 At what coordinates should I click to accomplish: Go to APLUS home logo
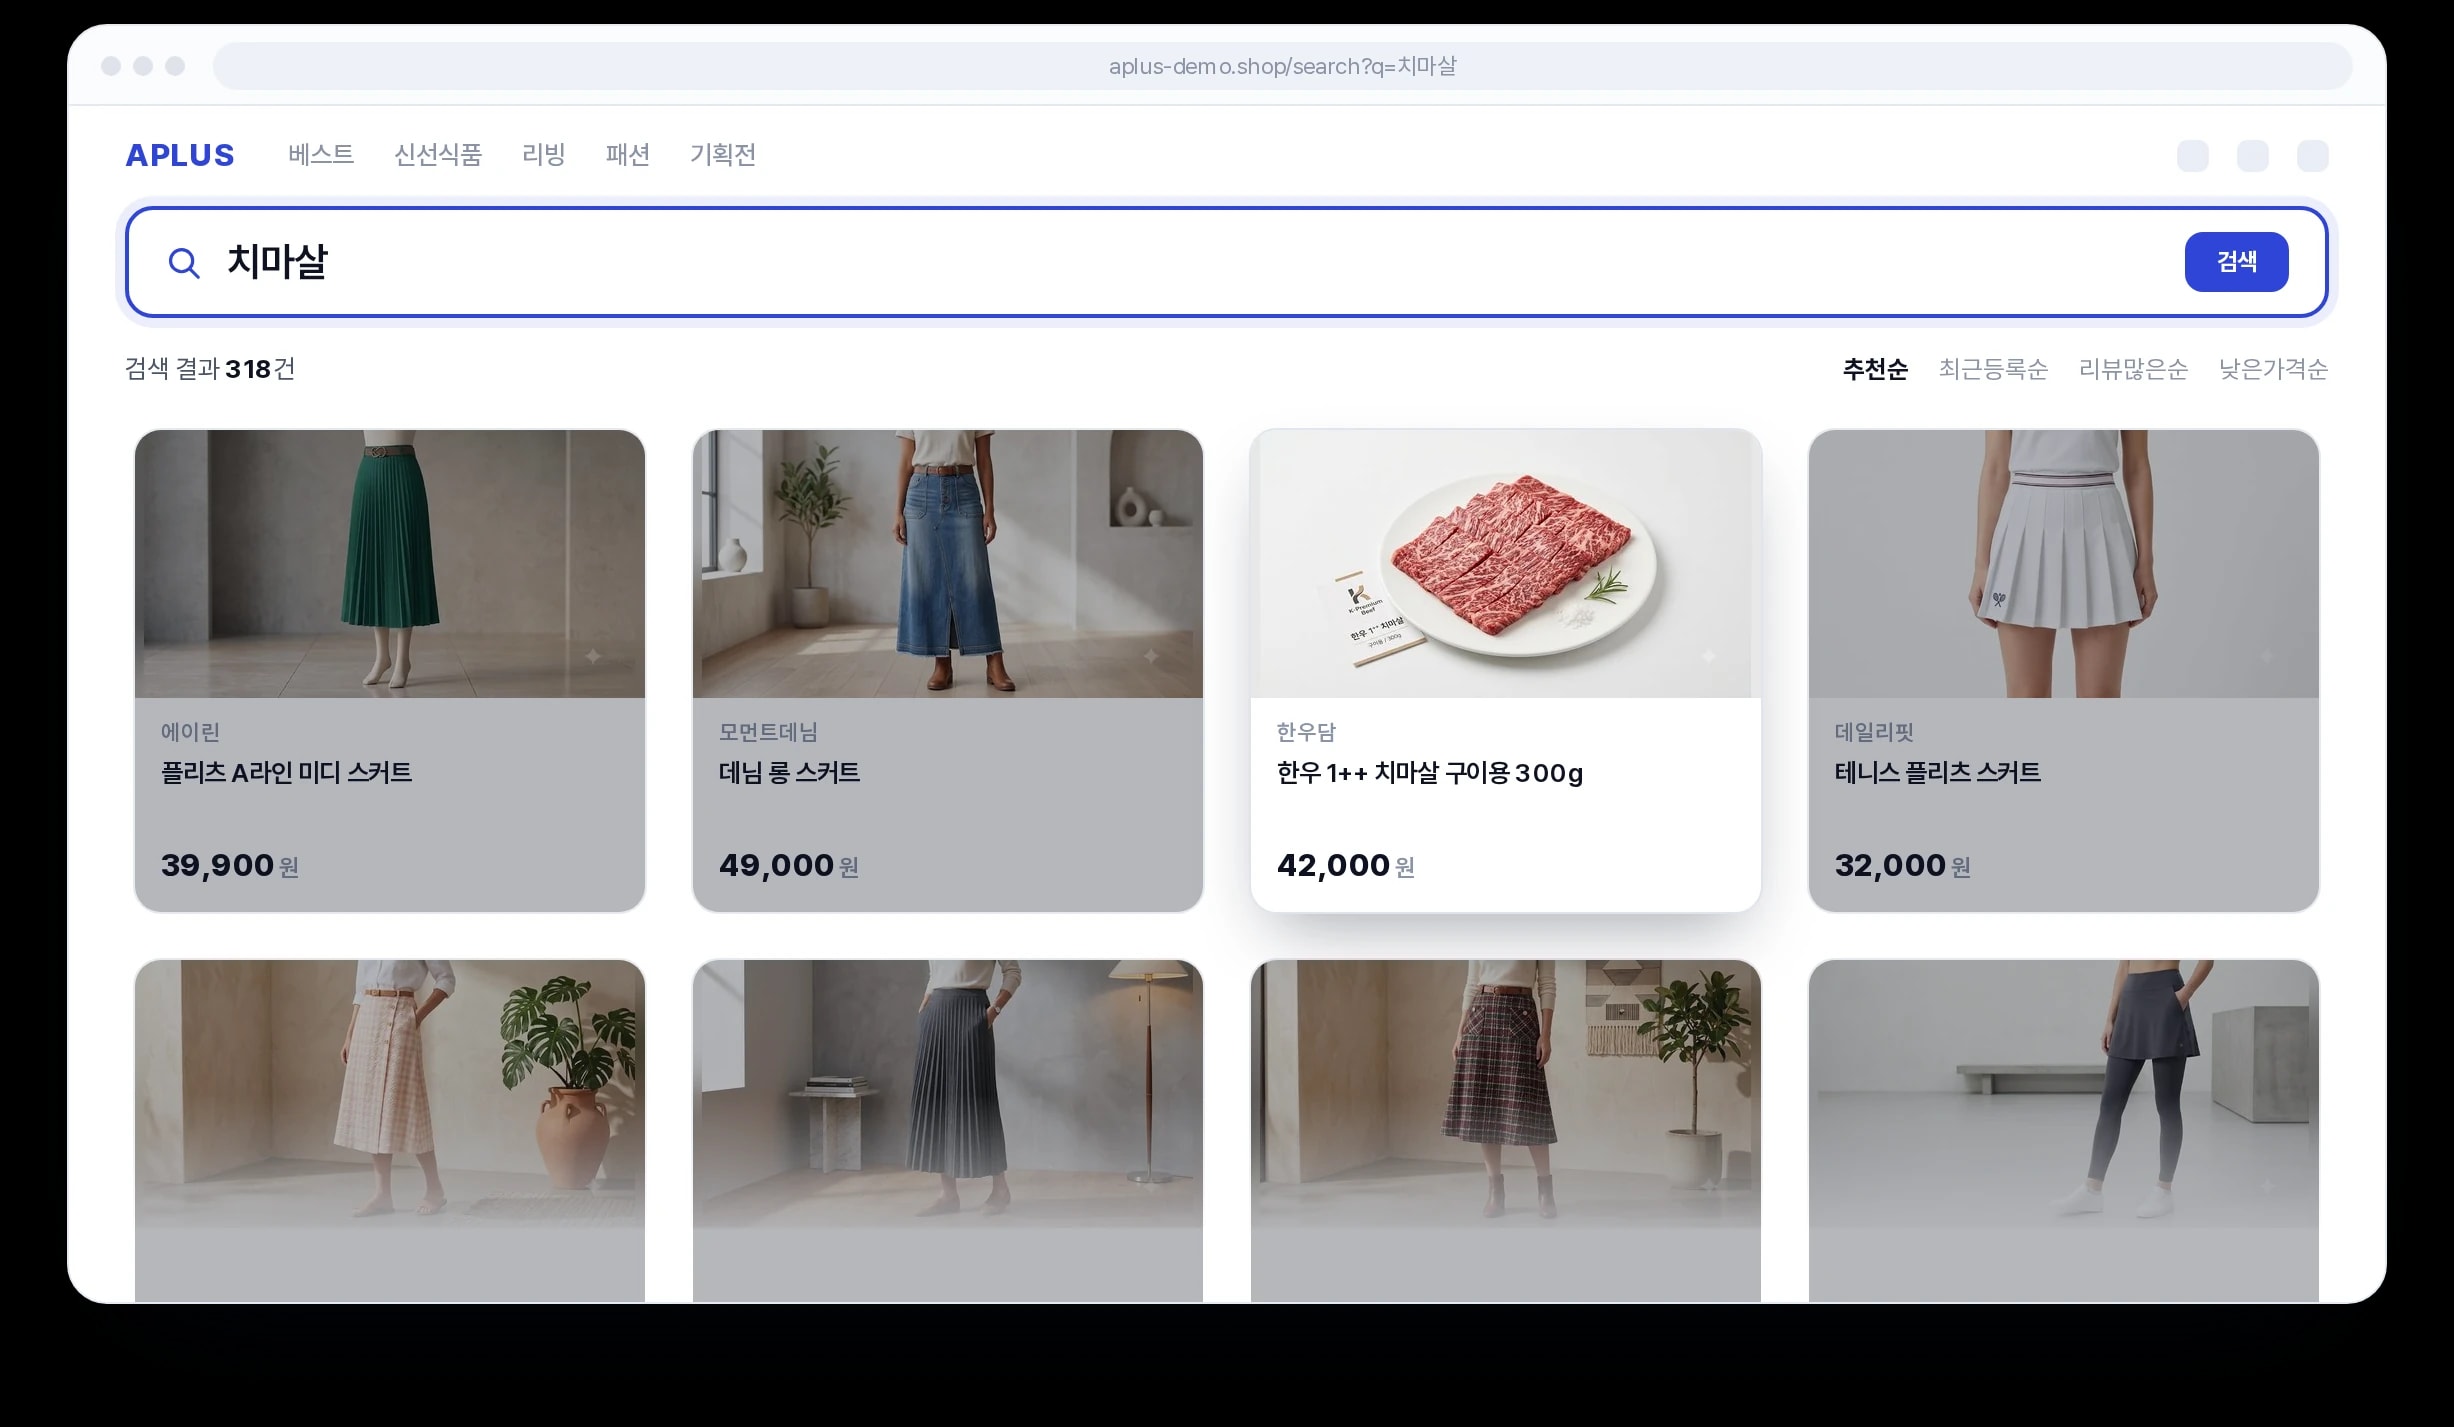180,155
